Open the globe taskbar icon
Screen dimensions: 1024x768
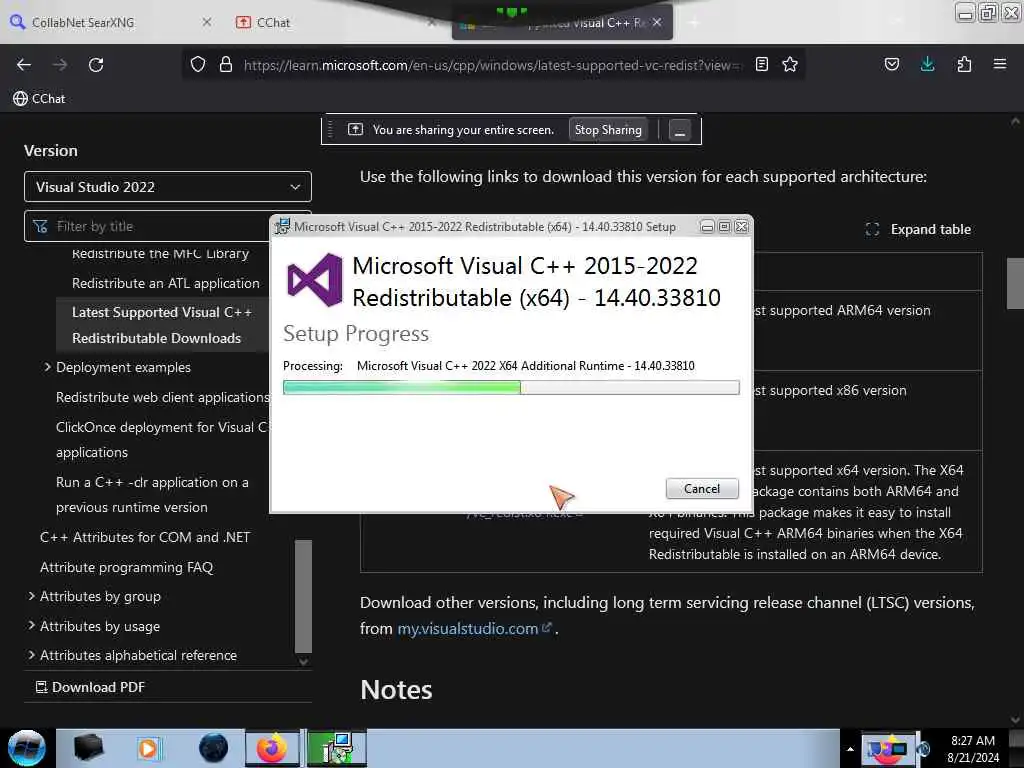[x=213, y=748]
